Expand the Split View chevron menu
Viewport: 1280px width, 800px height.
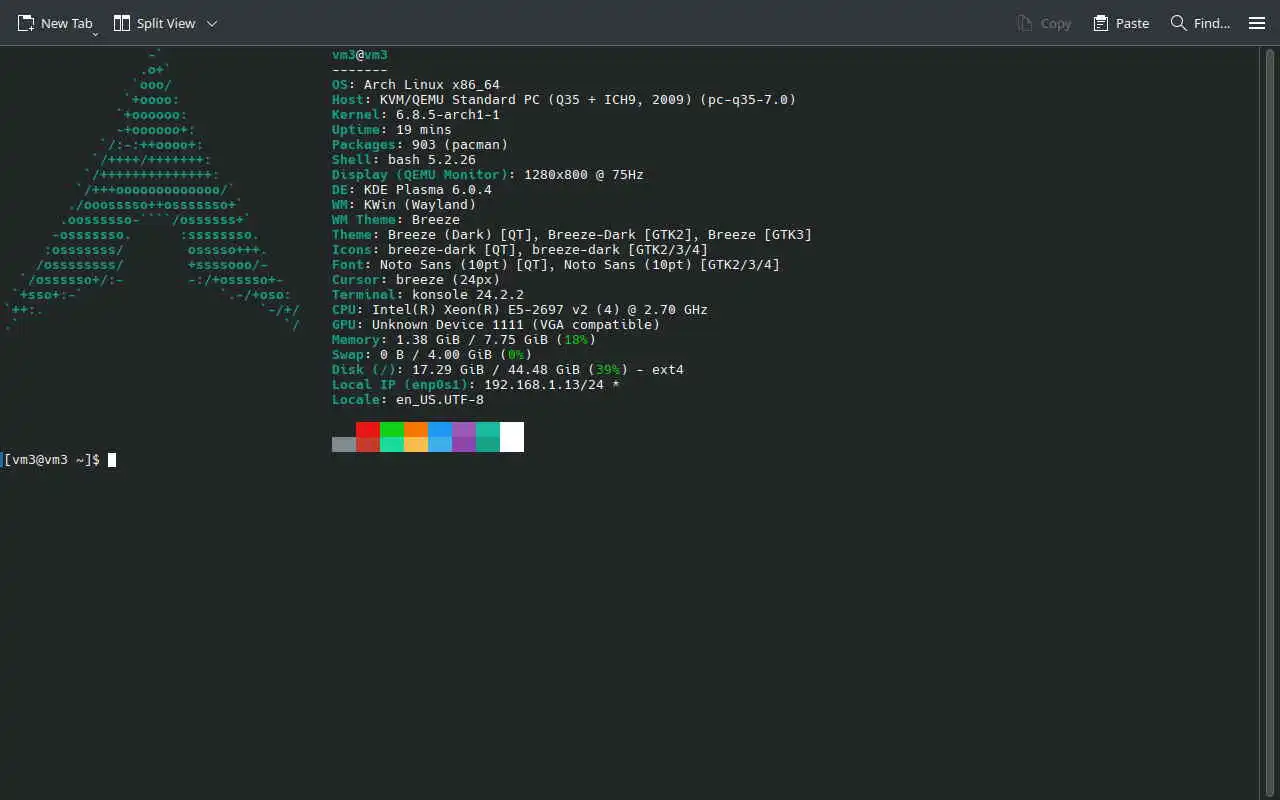click(x=212, y=23)
